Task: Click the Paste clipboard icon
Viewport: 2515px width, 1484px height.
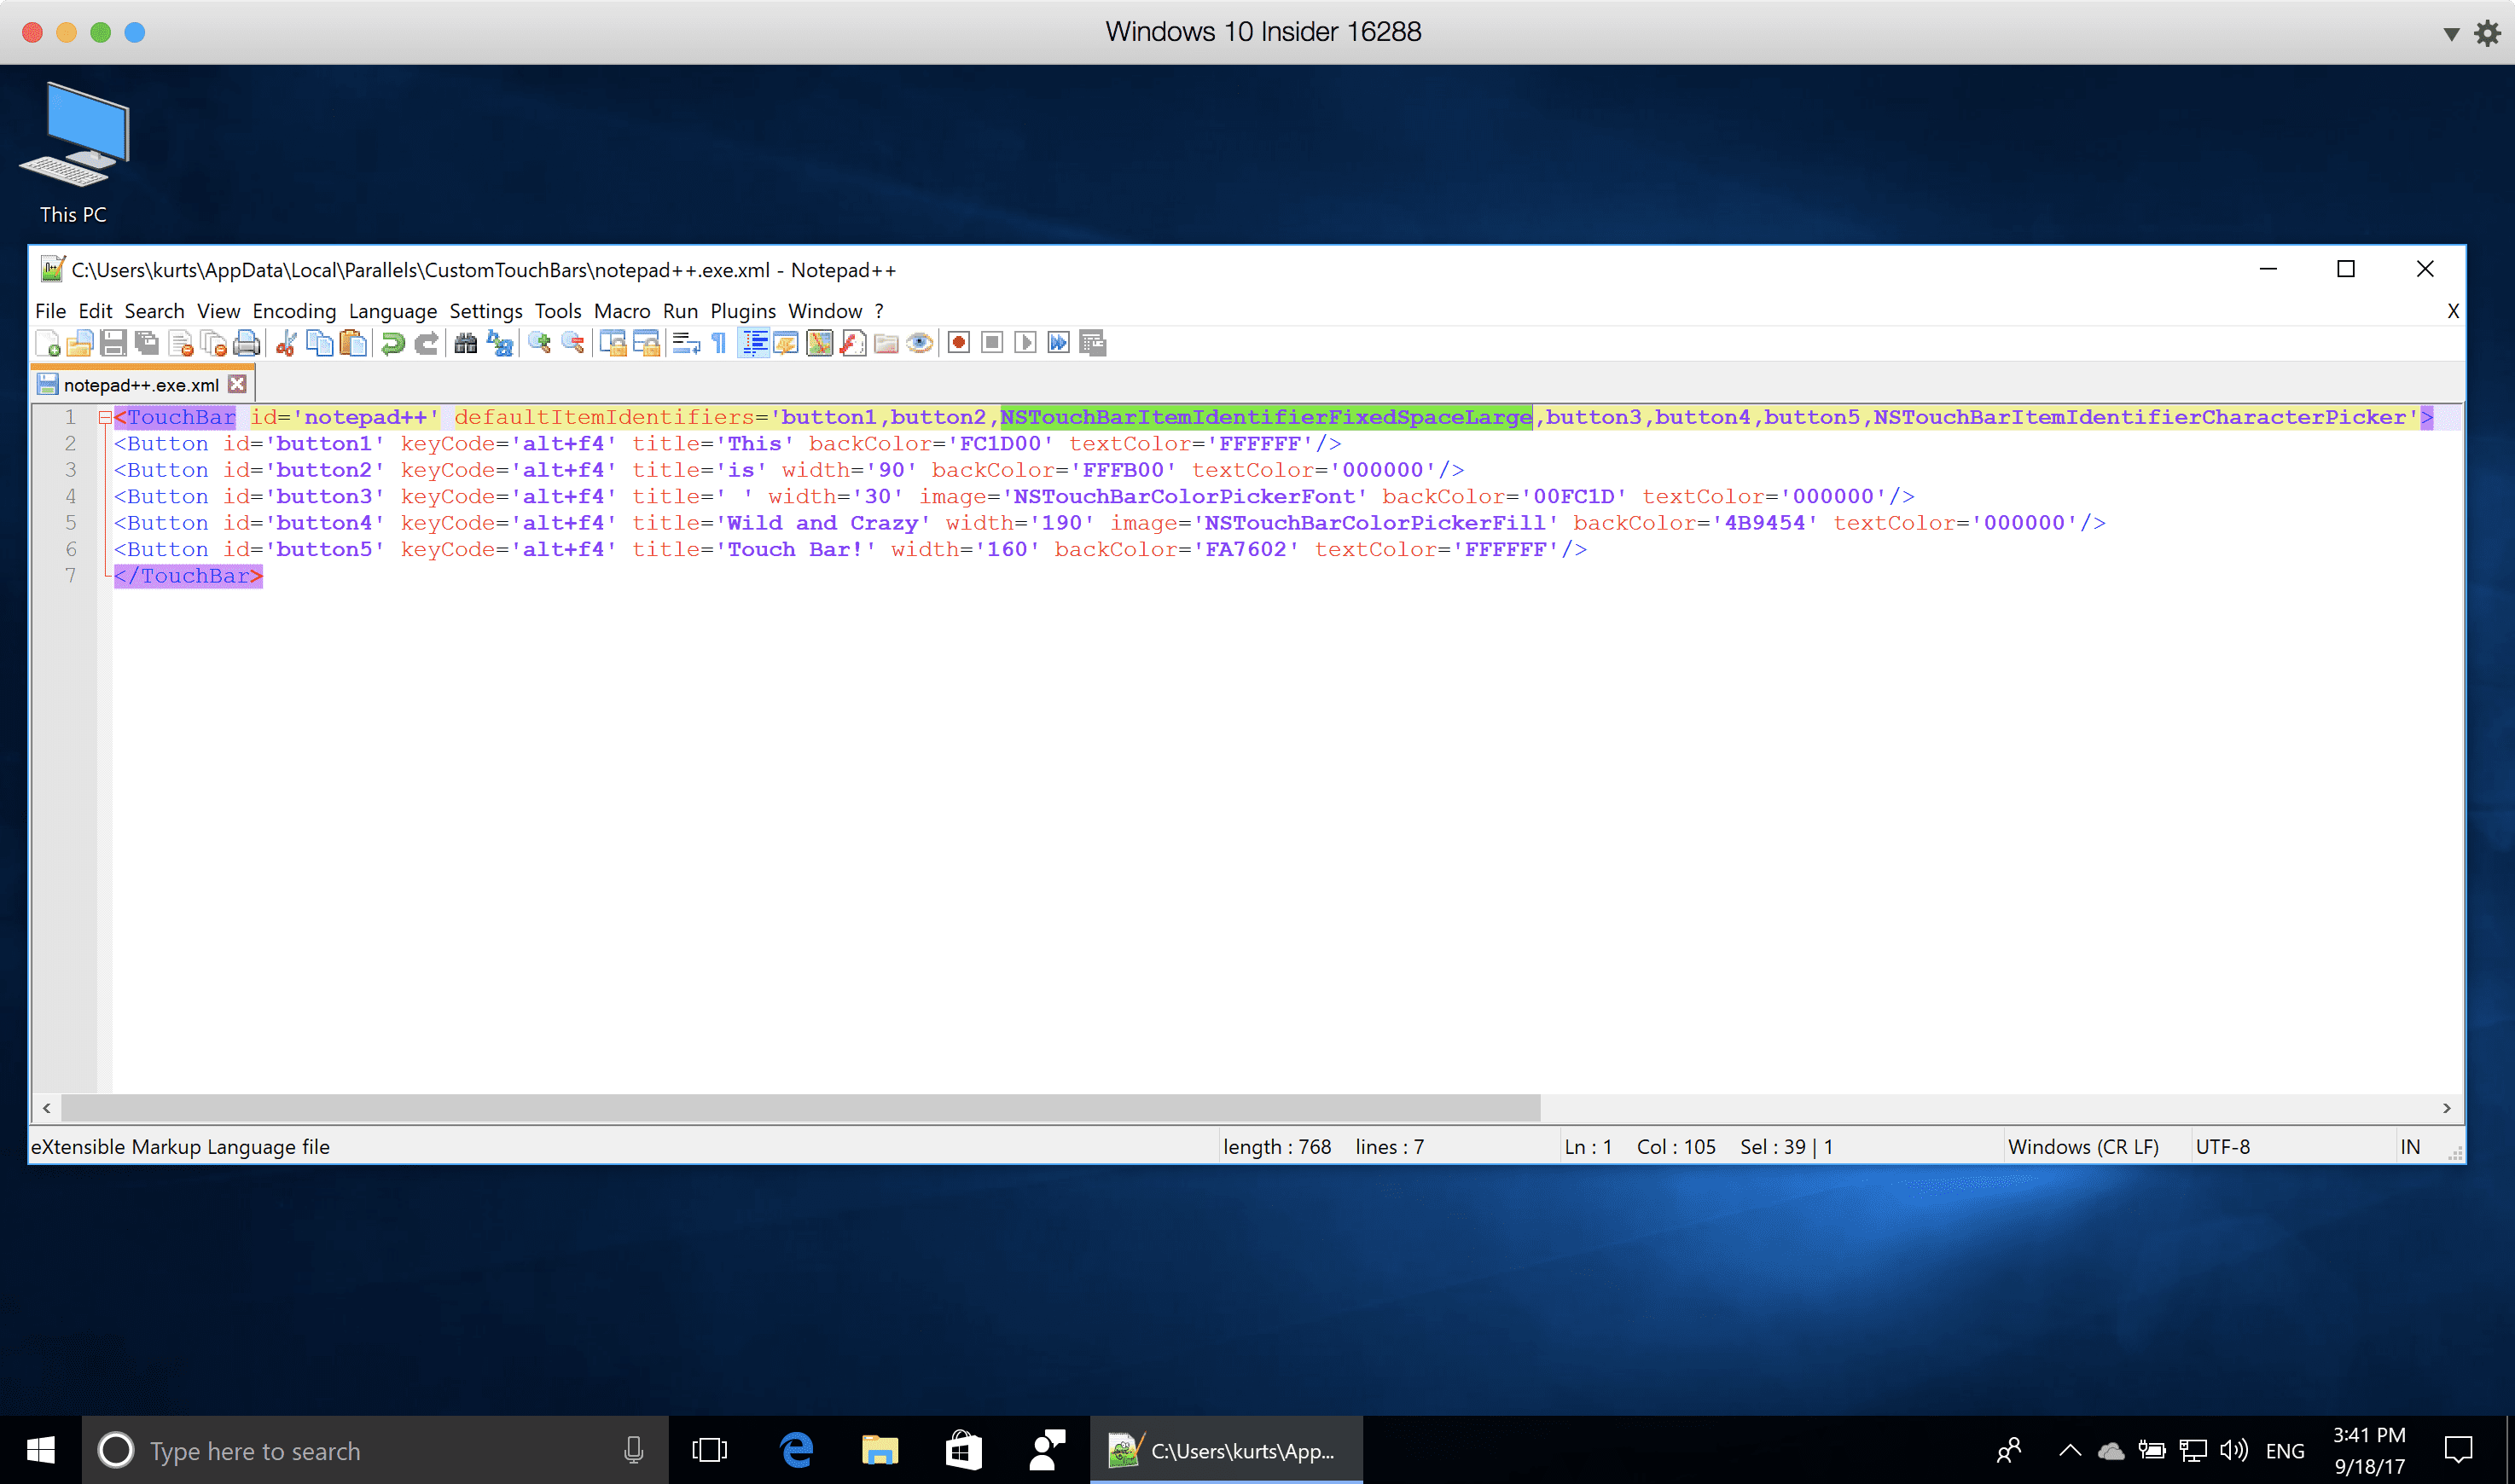Action: point(353,343)
